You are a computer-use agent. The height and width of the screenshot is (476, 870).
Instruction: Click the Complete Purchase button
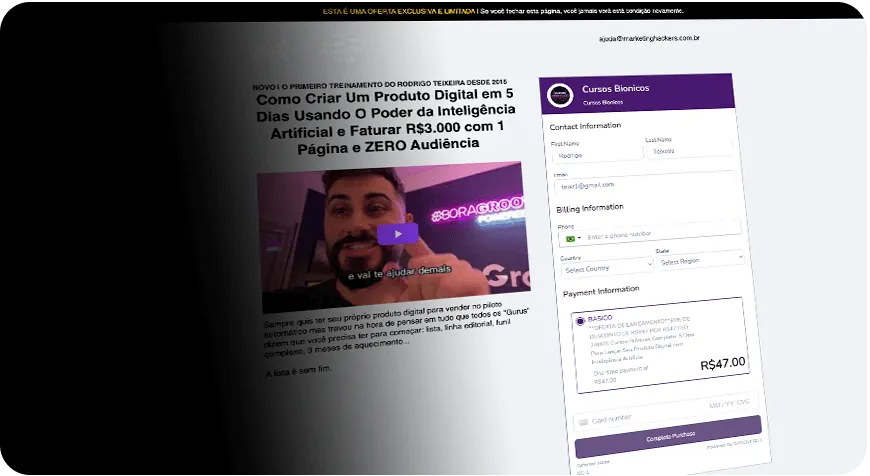point(669,437)
